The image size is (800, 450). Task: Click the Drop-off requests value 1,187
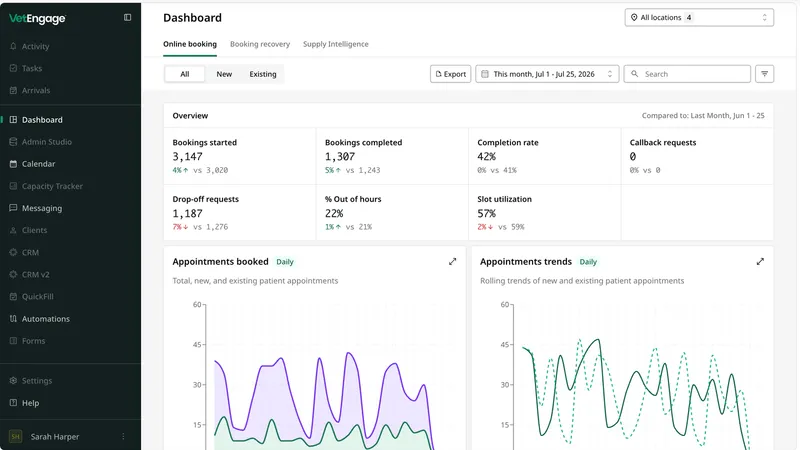[x=187, y=213]
